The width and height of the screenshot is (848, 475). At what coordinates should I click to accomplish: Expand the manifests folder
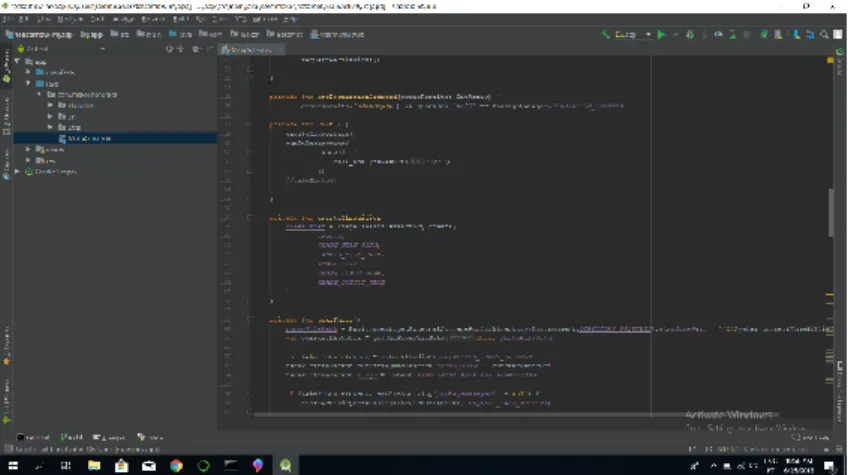click(28, 72)
